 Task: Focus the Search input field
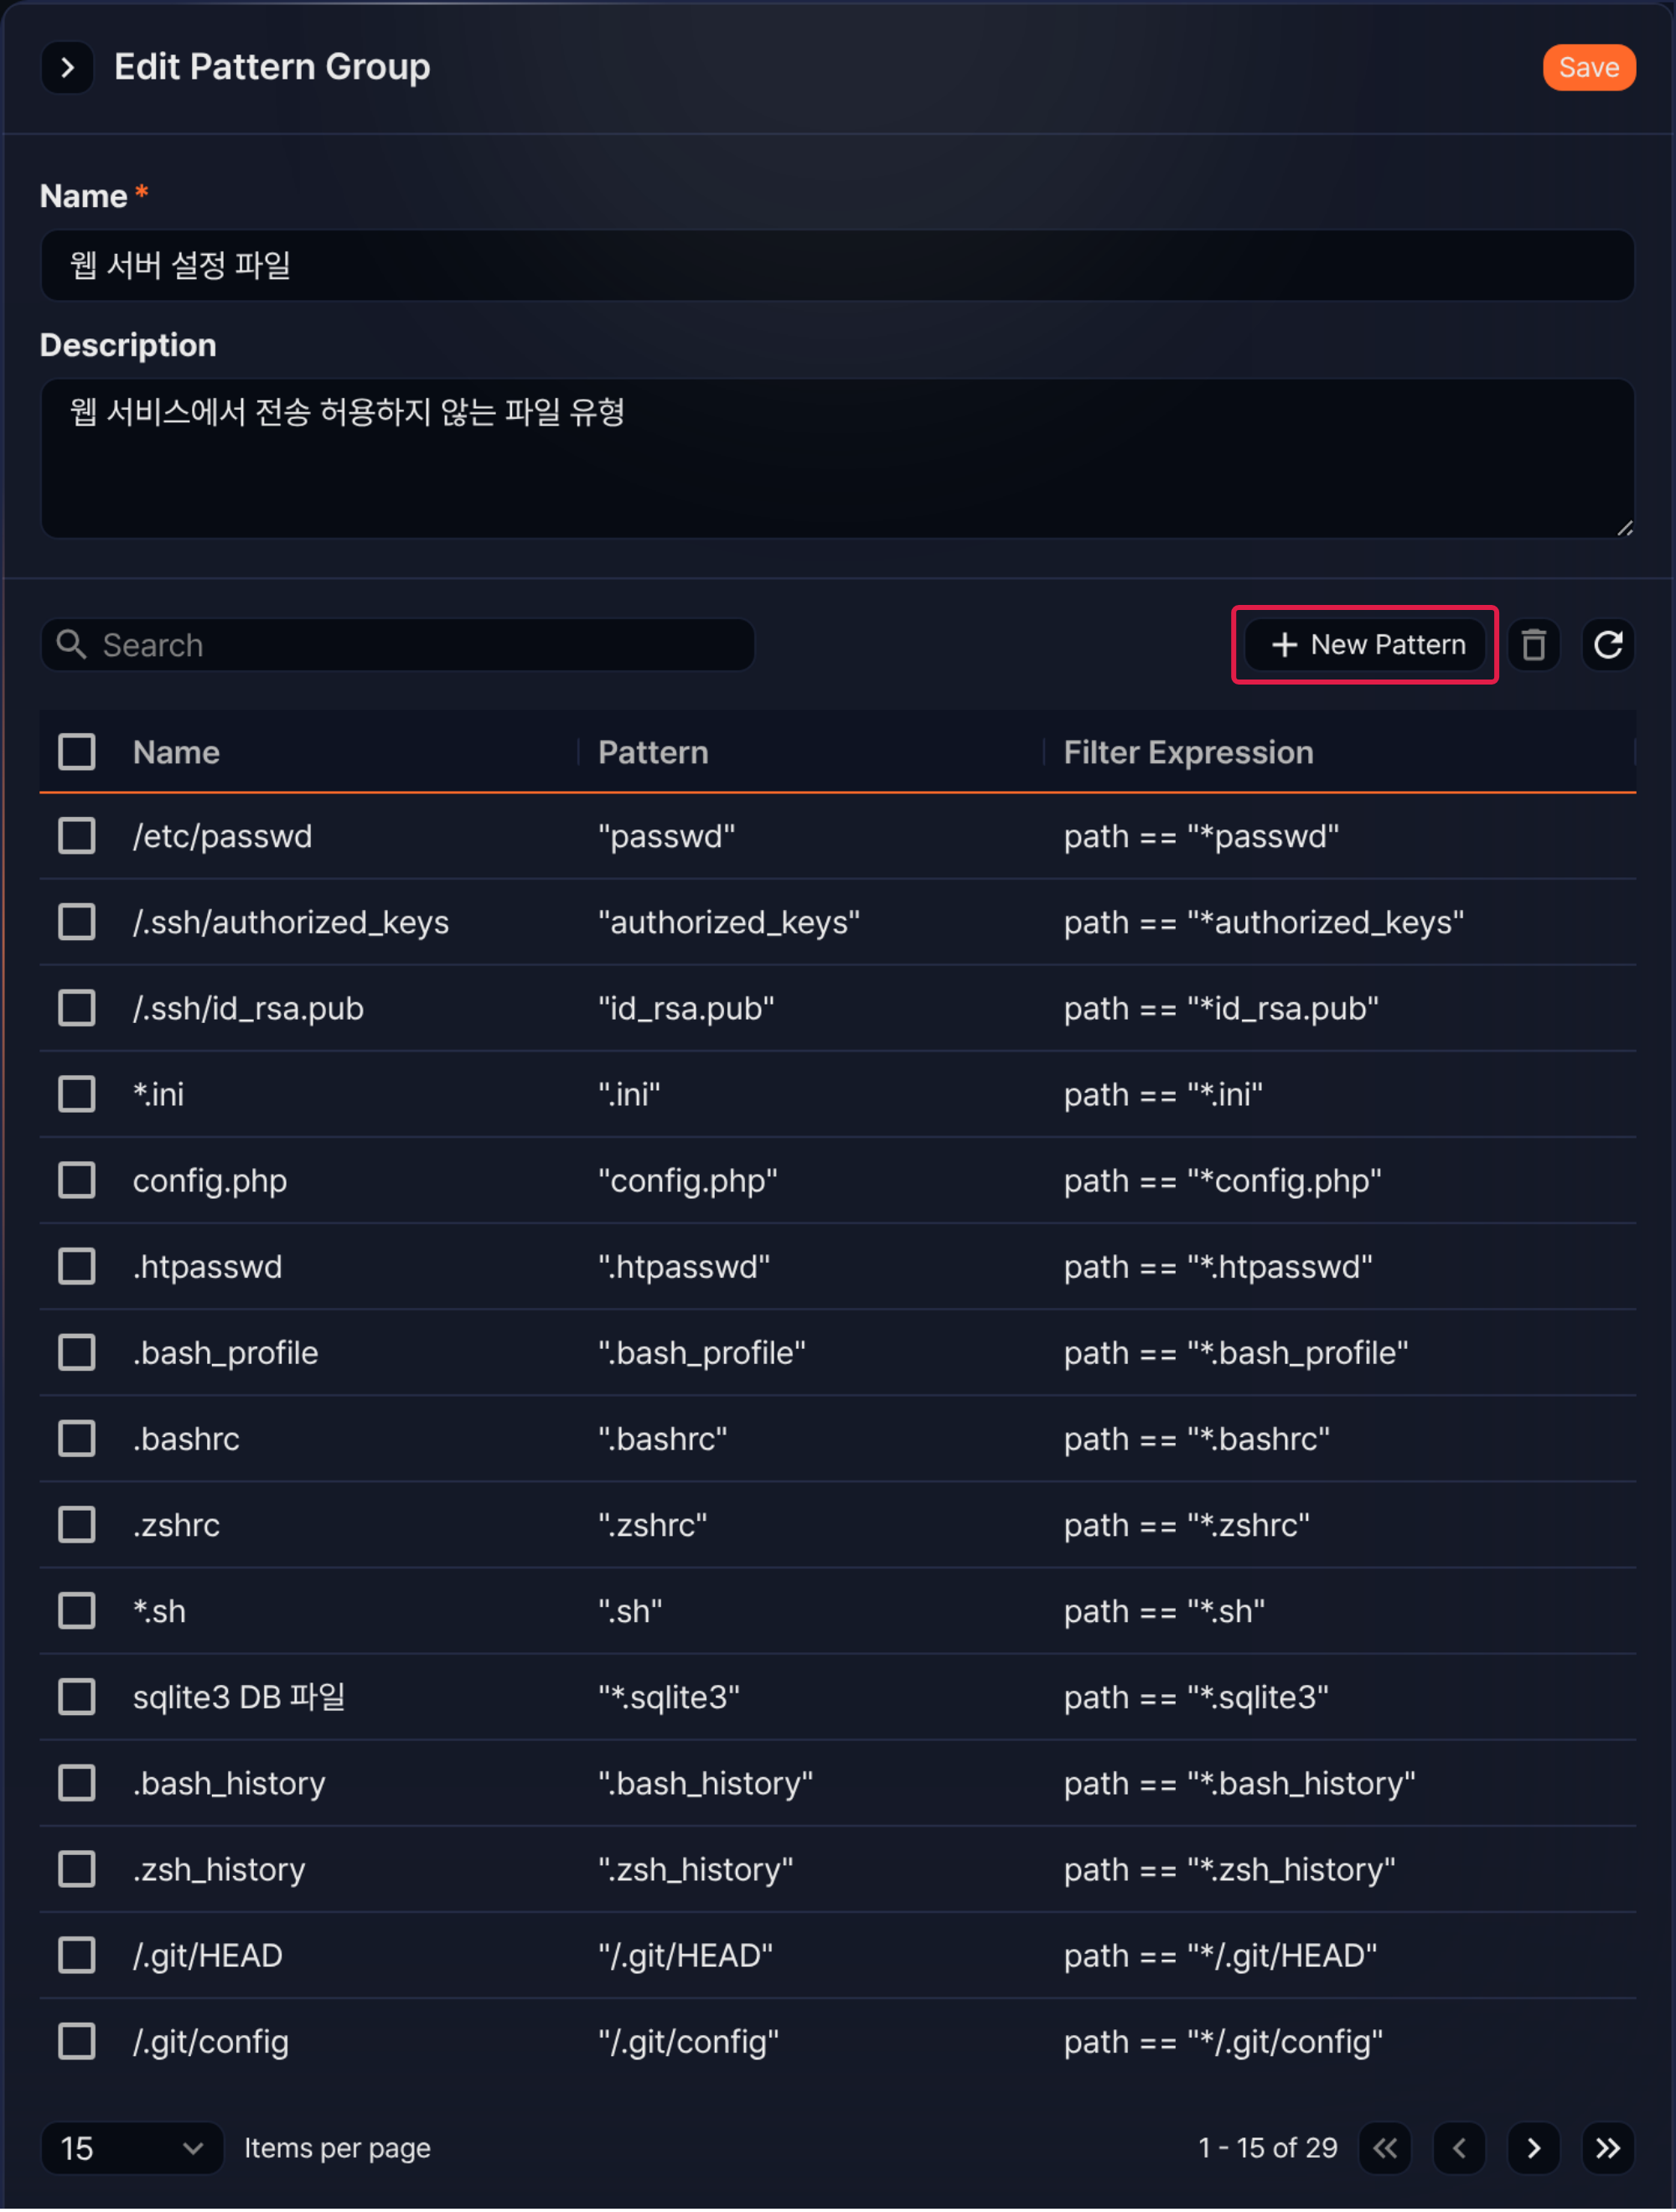[397, 645]
